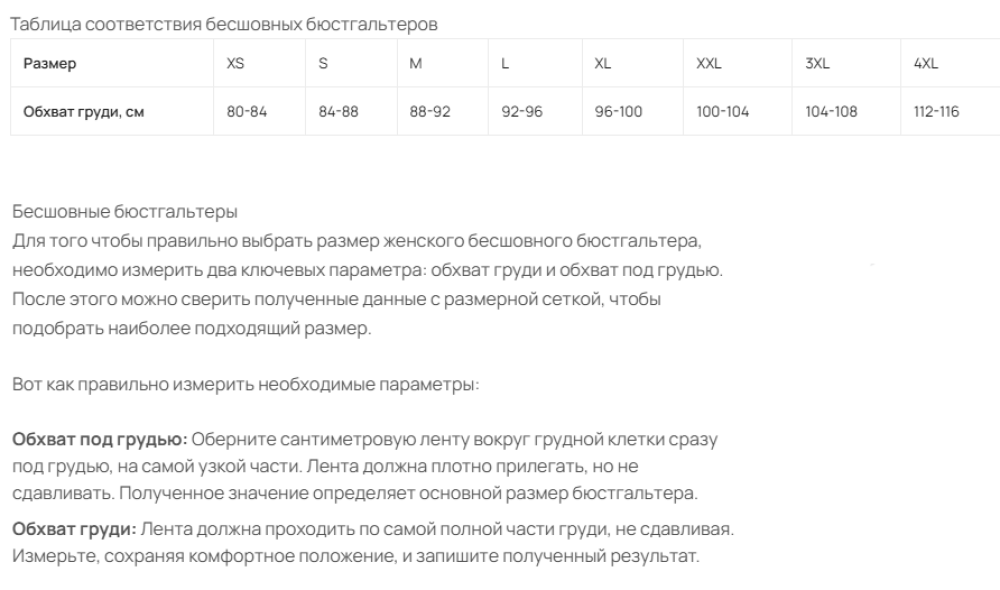Click the 84-88 measurement cell
This screenshot has height=590, width=1000.
pyautogui.click(x=351, y=111)
